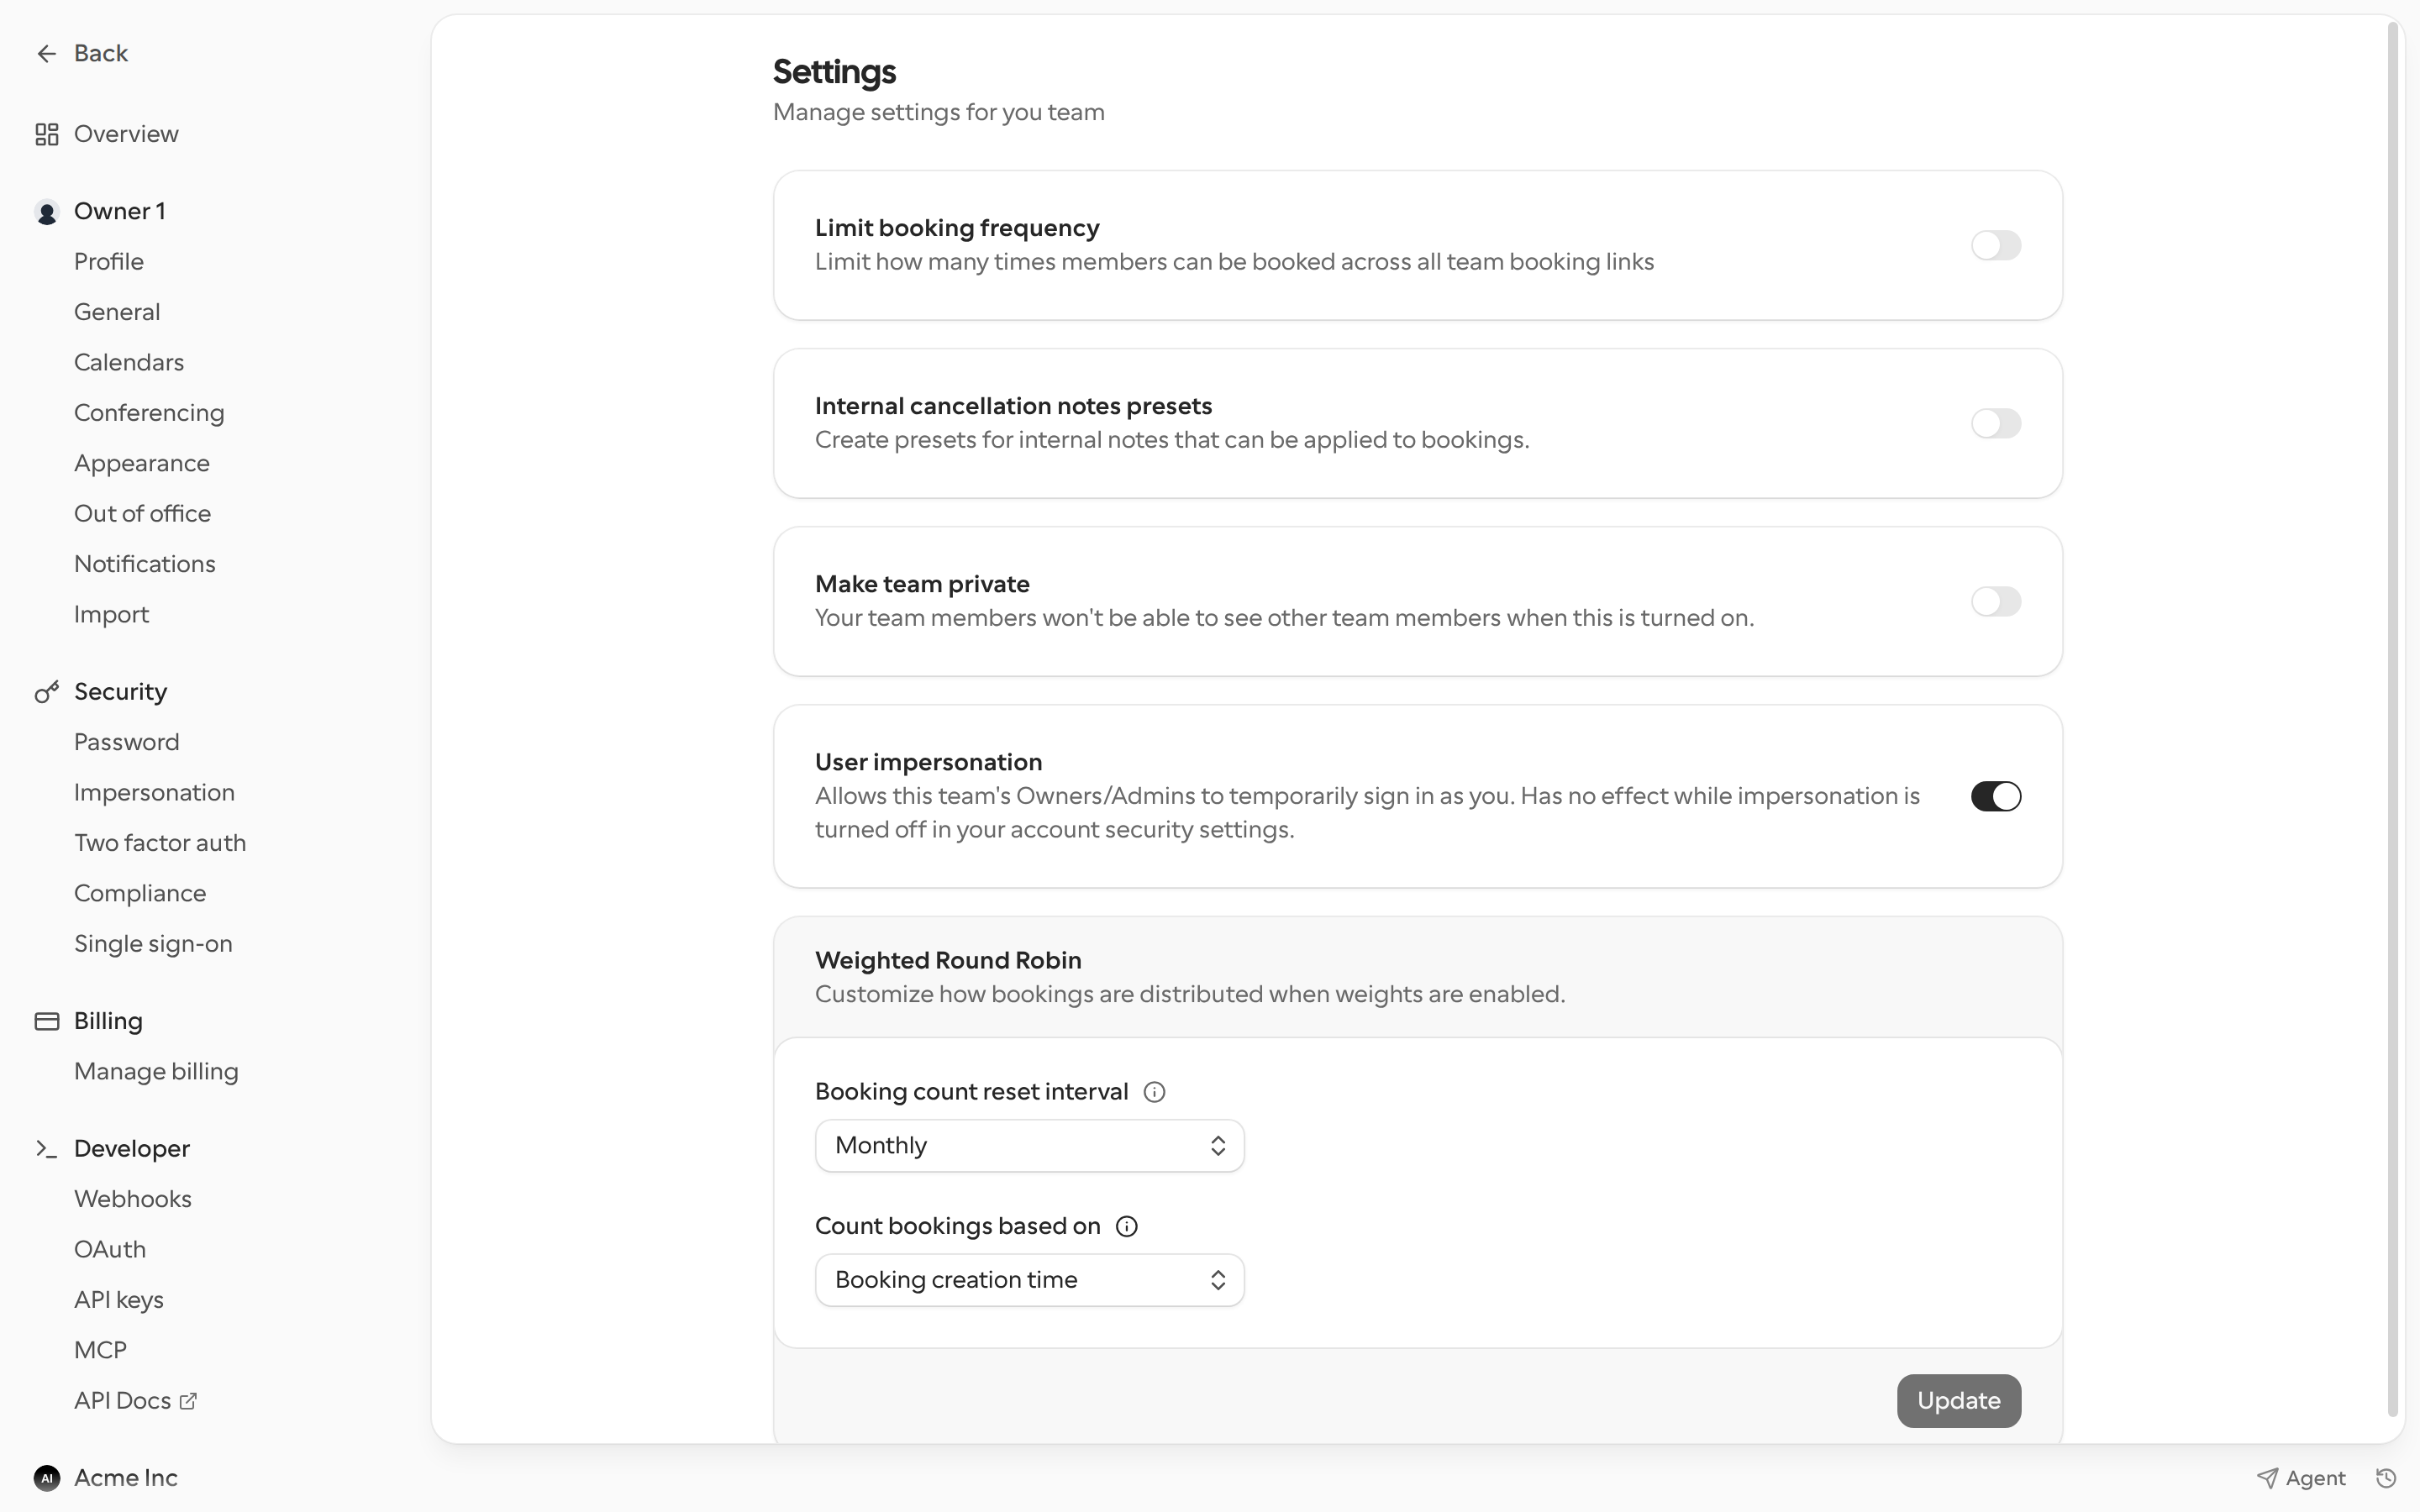This screenshot has width=2420, height=1512.
Task: Select Conferencing in sidebar
Action: pos(149,413)
